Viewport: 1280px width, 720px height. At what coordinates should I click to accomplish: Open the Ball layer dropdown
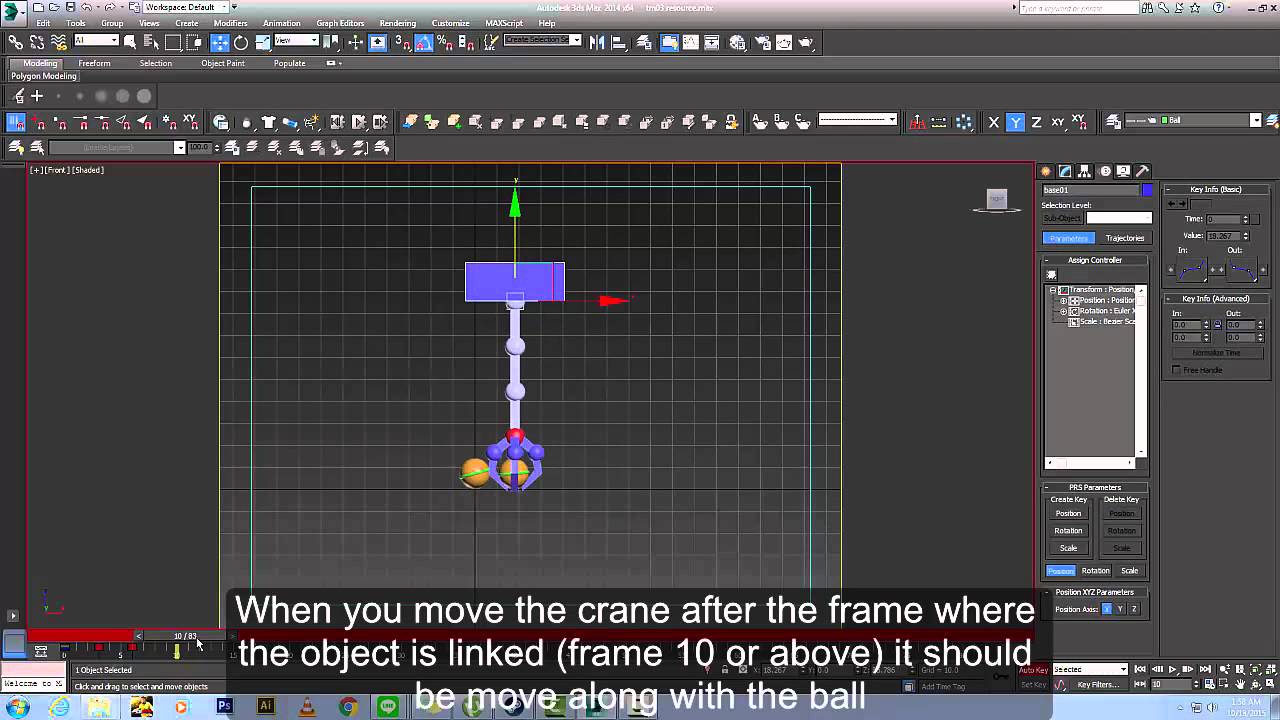[x=1193, y=121]
